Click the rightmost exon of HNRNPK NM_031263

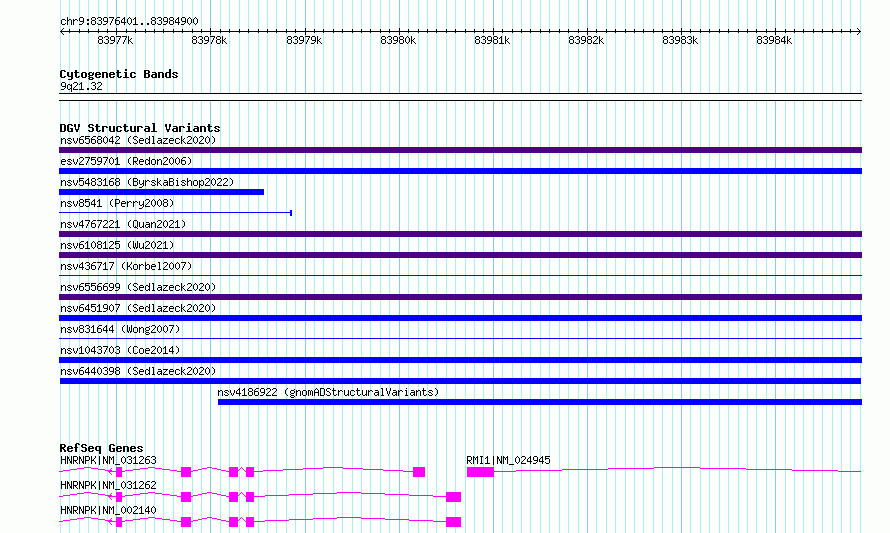coord(419,472)
